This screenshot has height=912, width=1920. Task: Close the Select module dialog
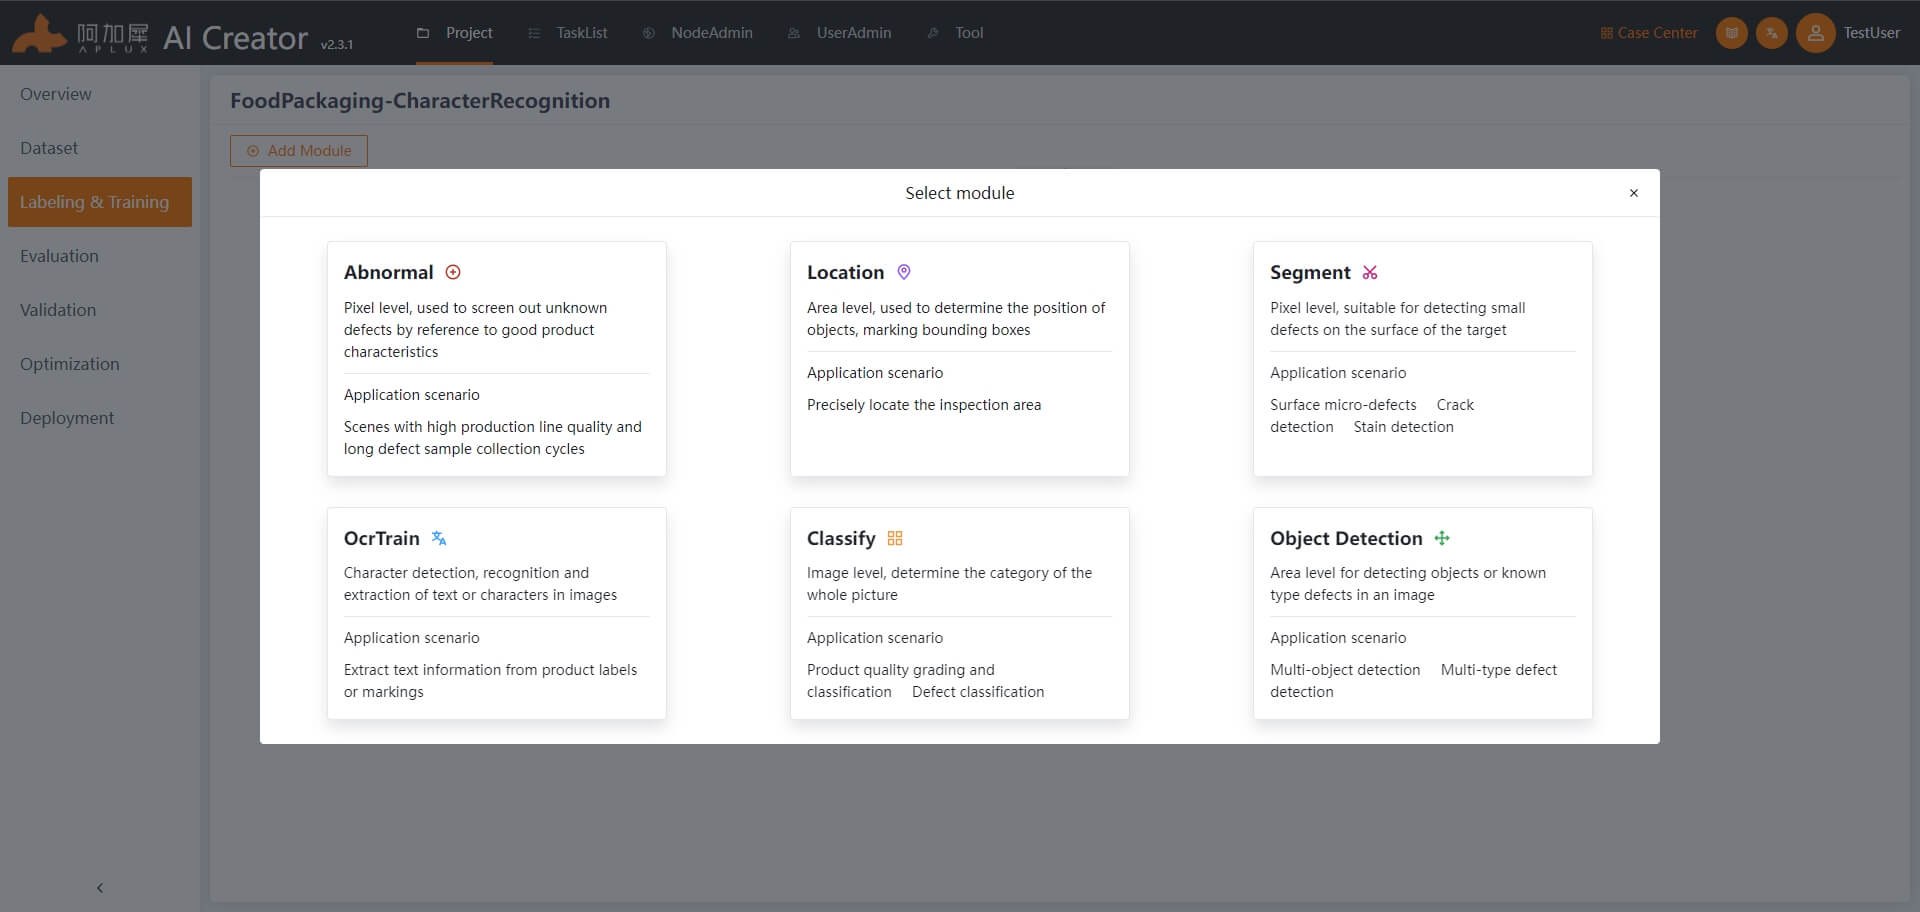(x=1634, y=193)
